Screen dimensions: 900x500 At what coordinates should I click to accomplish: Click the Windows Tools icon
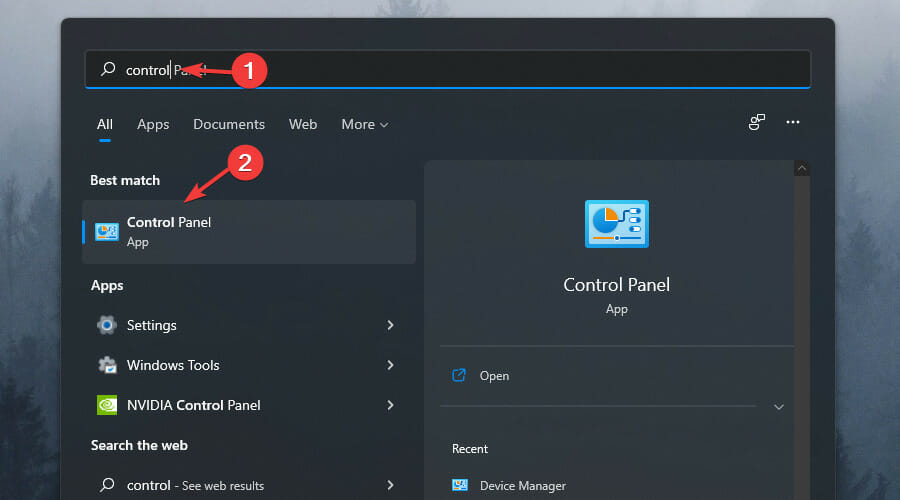(x=107, y=365)
